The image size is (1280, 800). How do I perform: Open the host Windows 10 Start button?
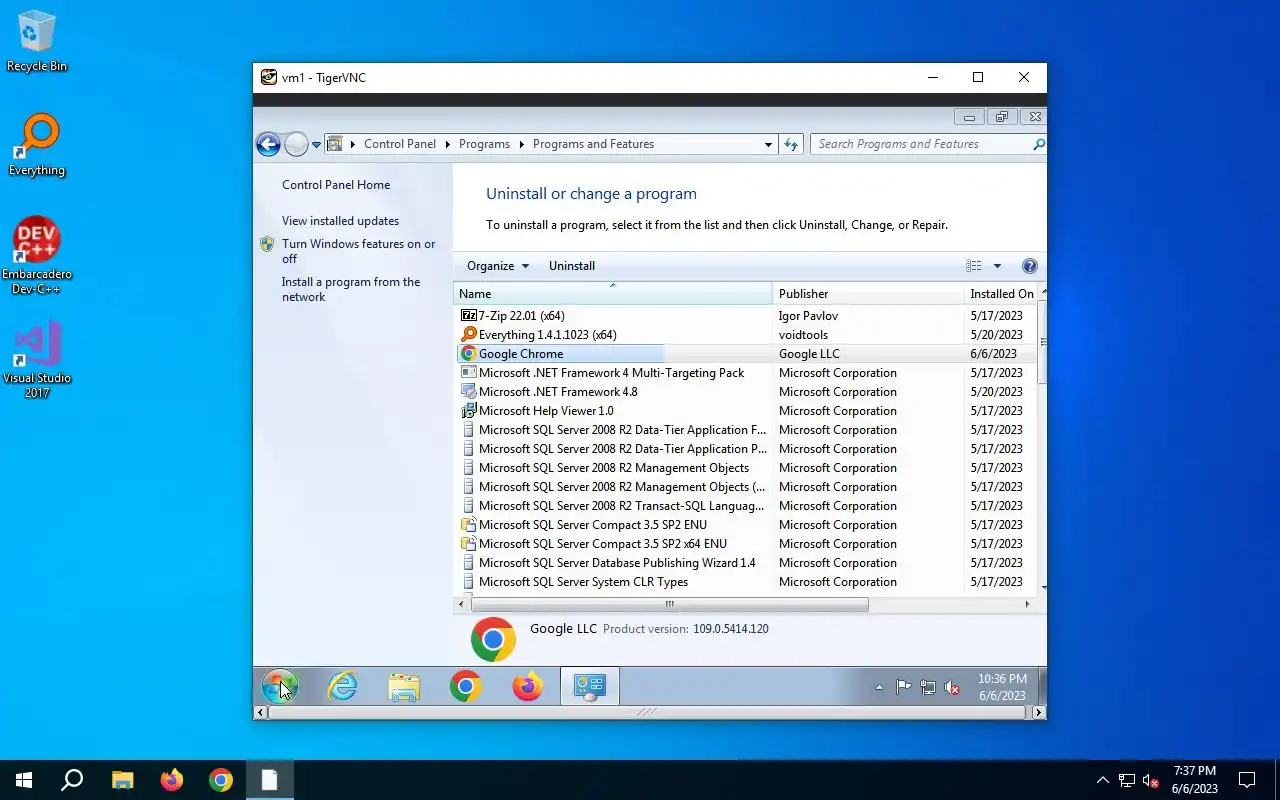click(x=24, y=780)
